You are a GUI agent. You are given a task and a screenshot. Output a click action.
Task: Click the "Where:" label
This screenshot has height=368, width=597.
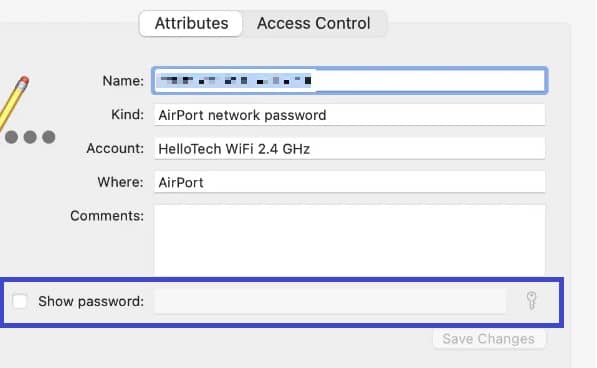point(120,182)
